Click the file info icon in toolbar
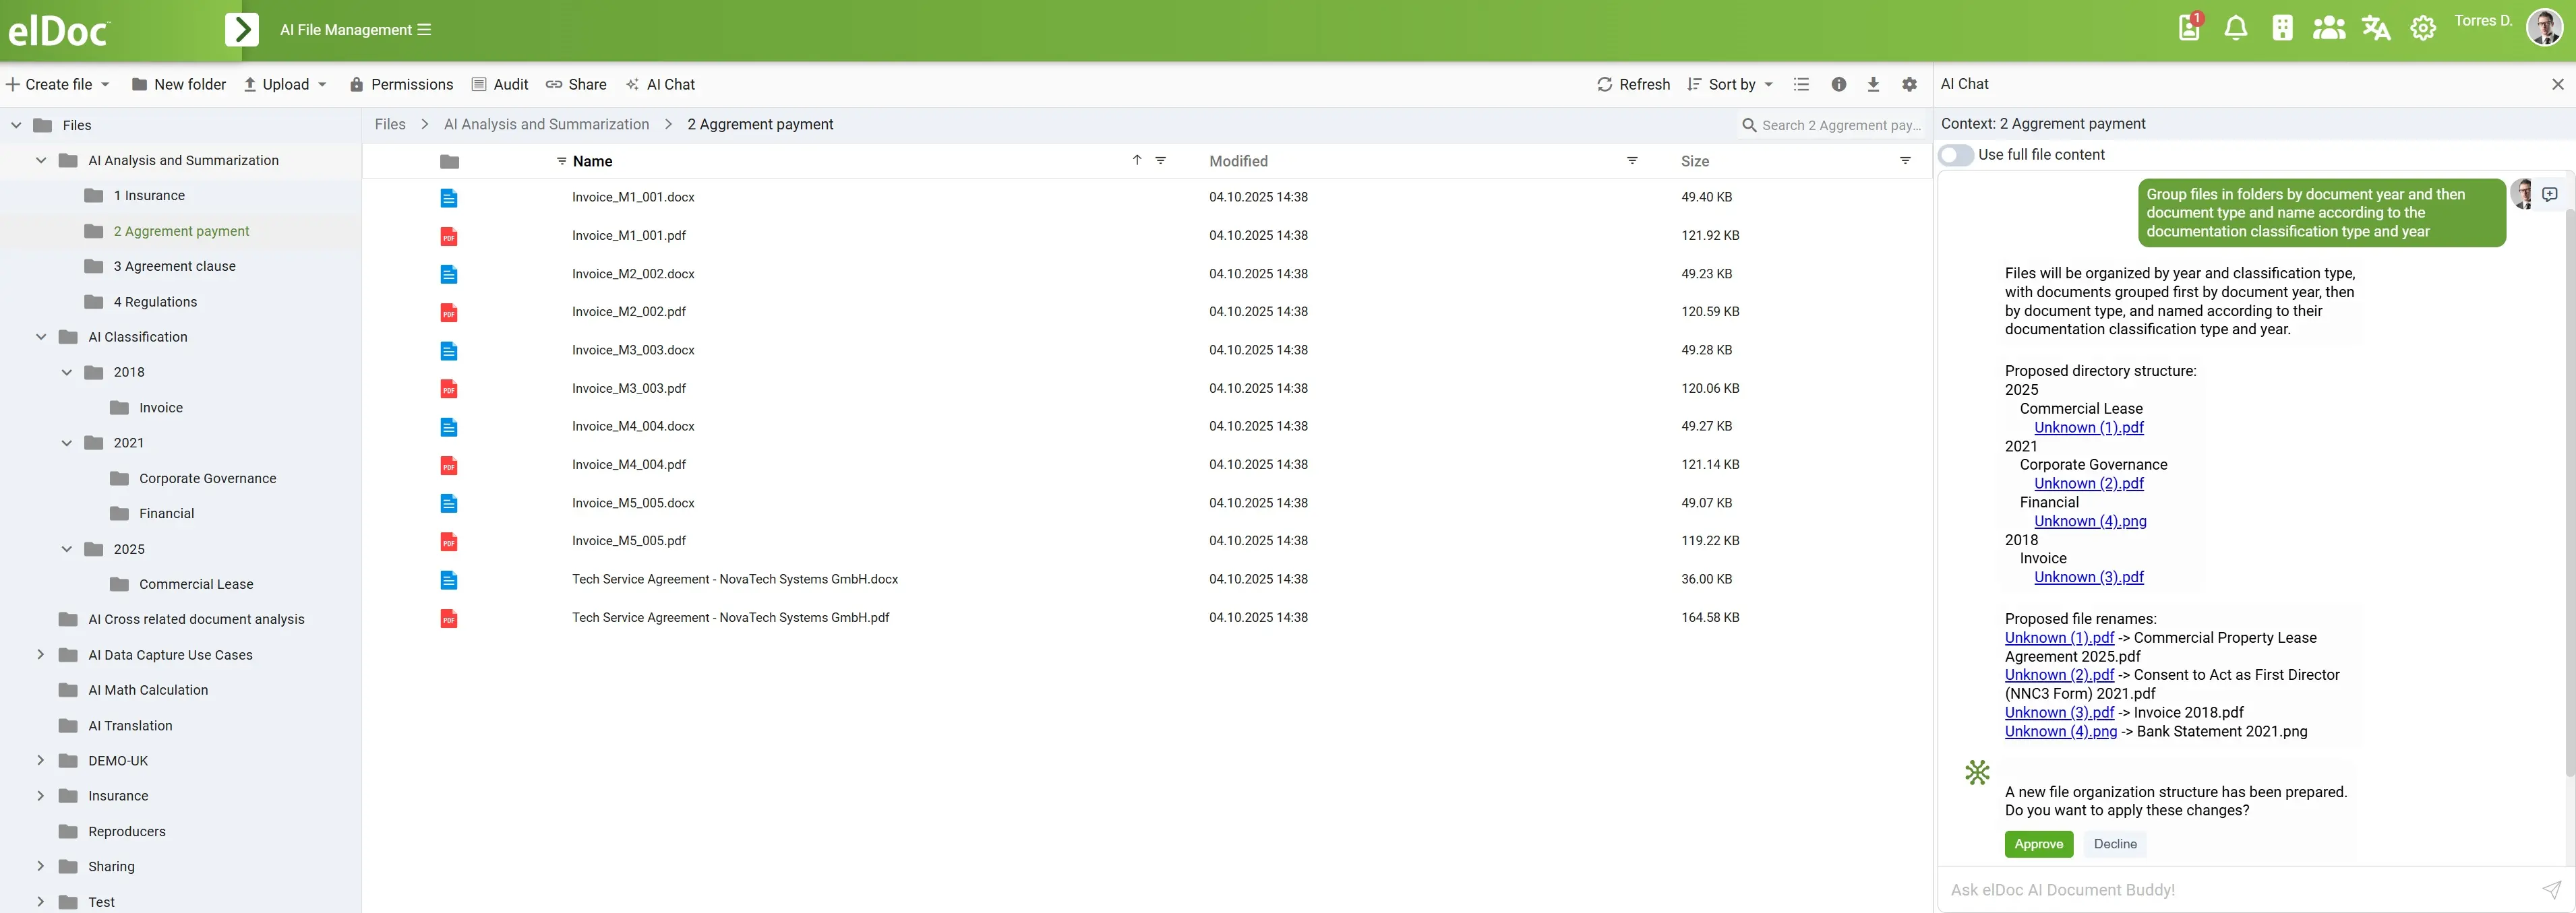The image size is (2576, 913). point(1838,85)
